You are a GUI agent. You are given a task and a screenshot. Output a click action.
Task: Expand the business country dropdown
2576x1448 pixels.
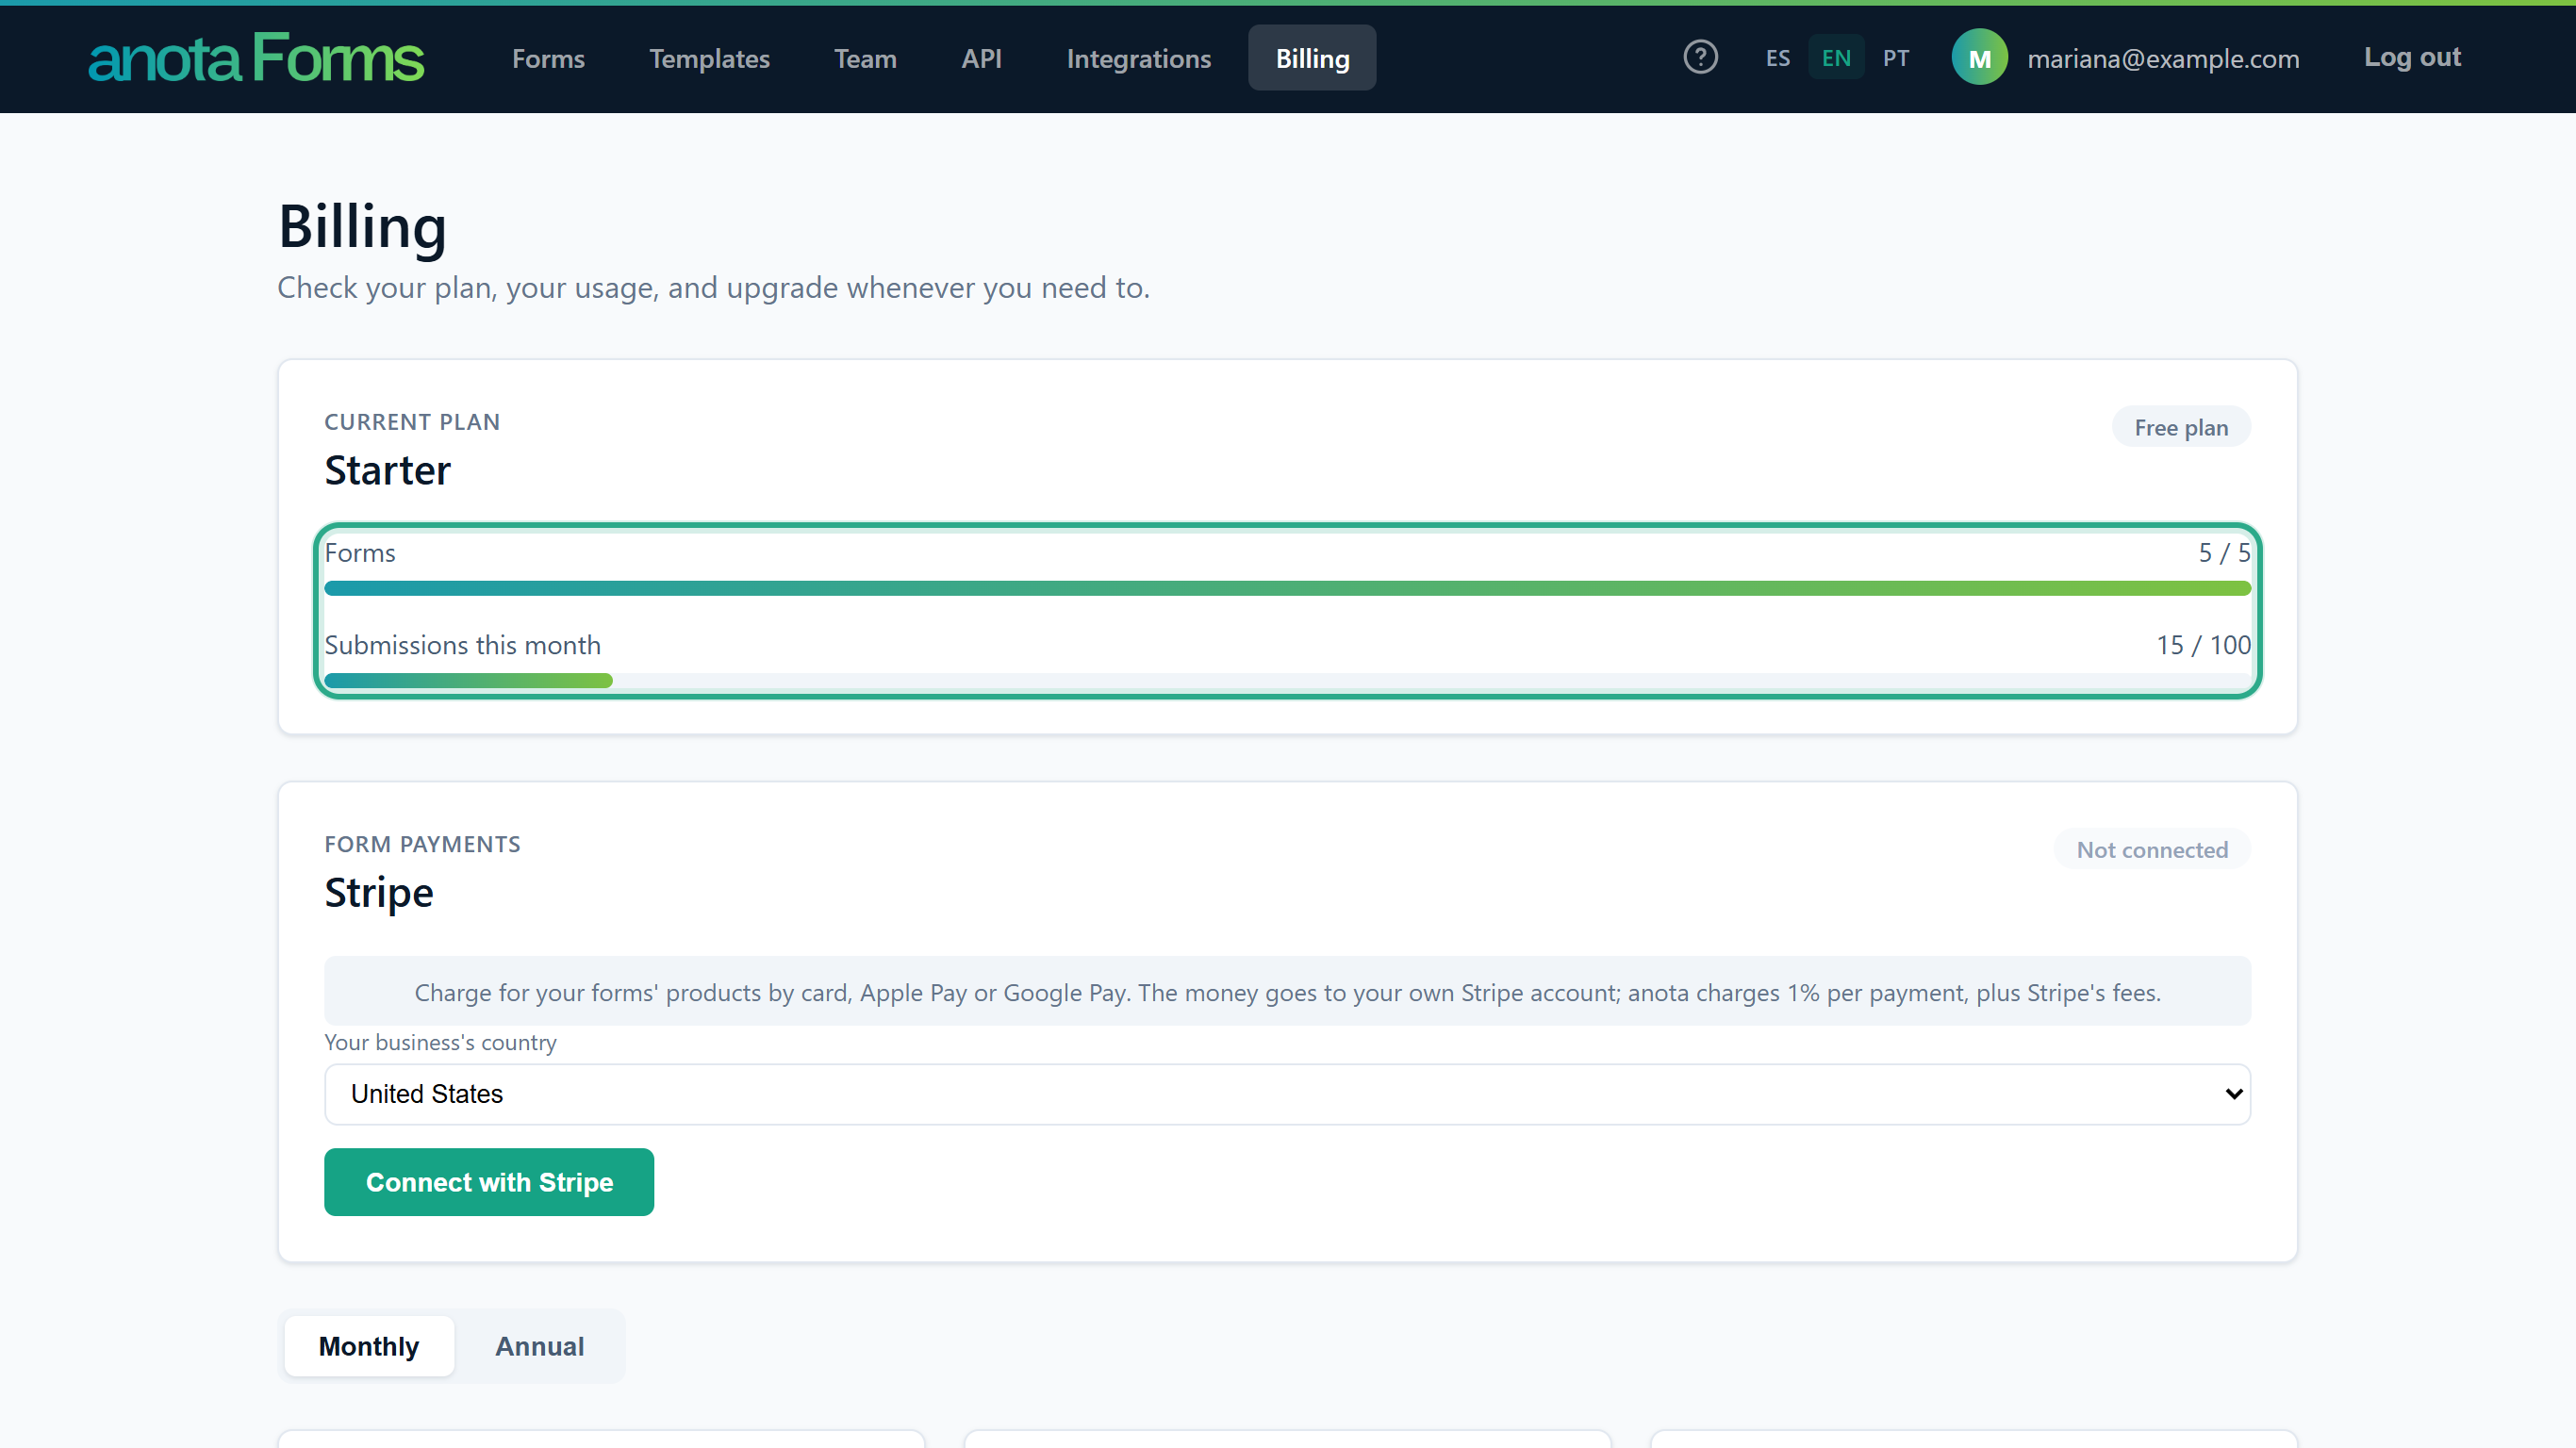tap(1287, 1094)
